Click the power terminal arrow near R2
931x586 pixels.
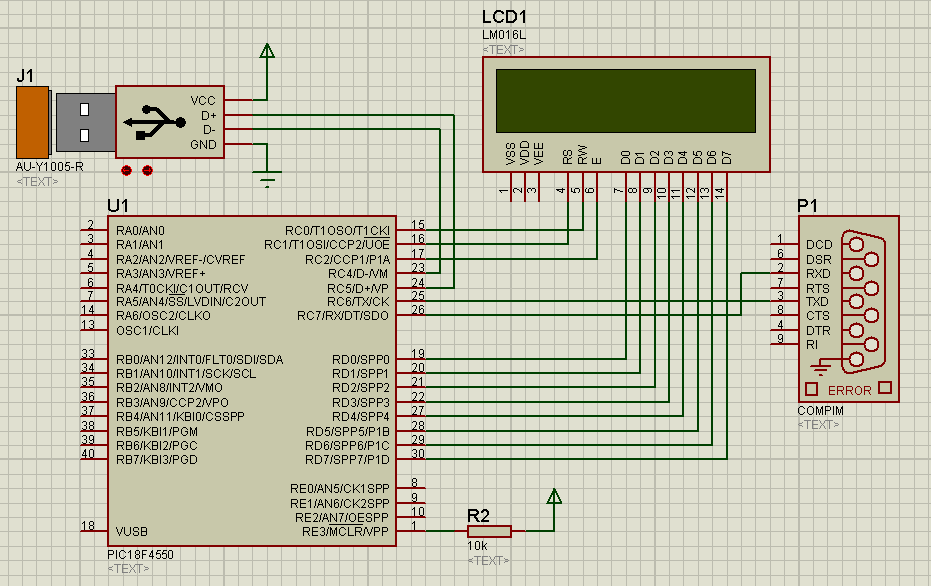556,494
